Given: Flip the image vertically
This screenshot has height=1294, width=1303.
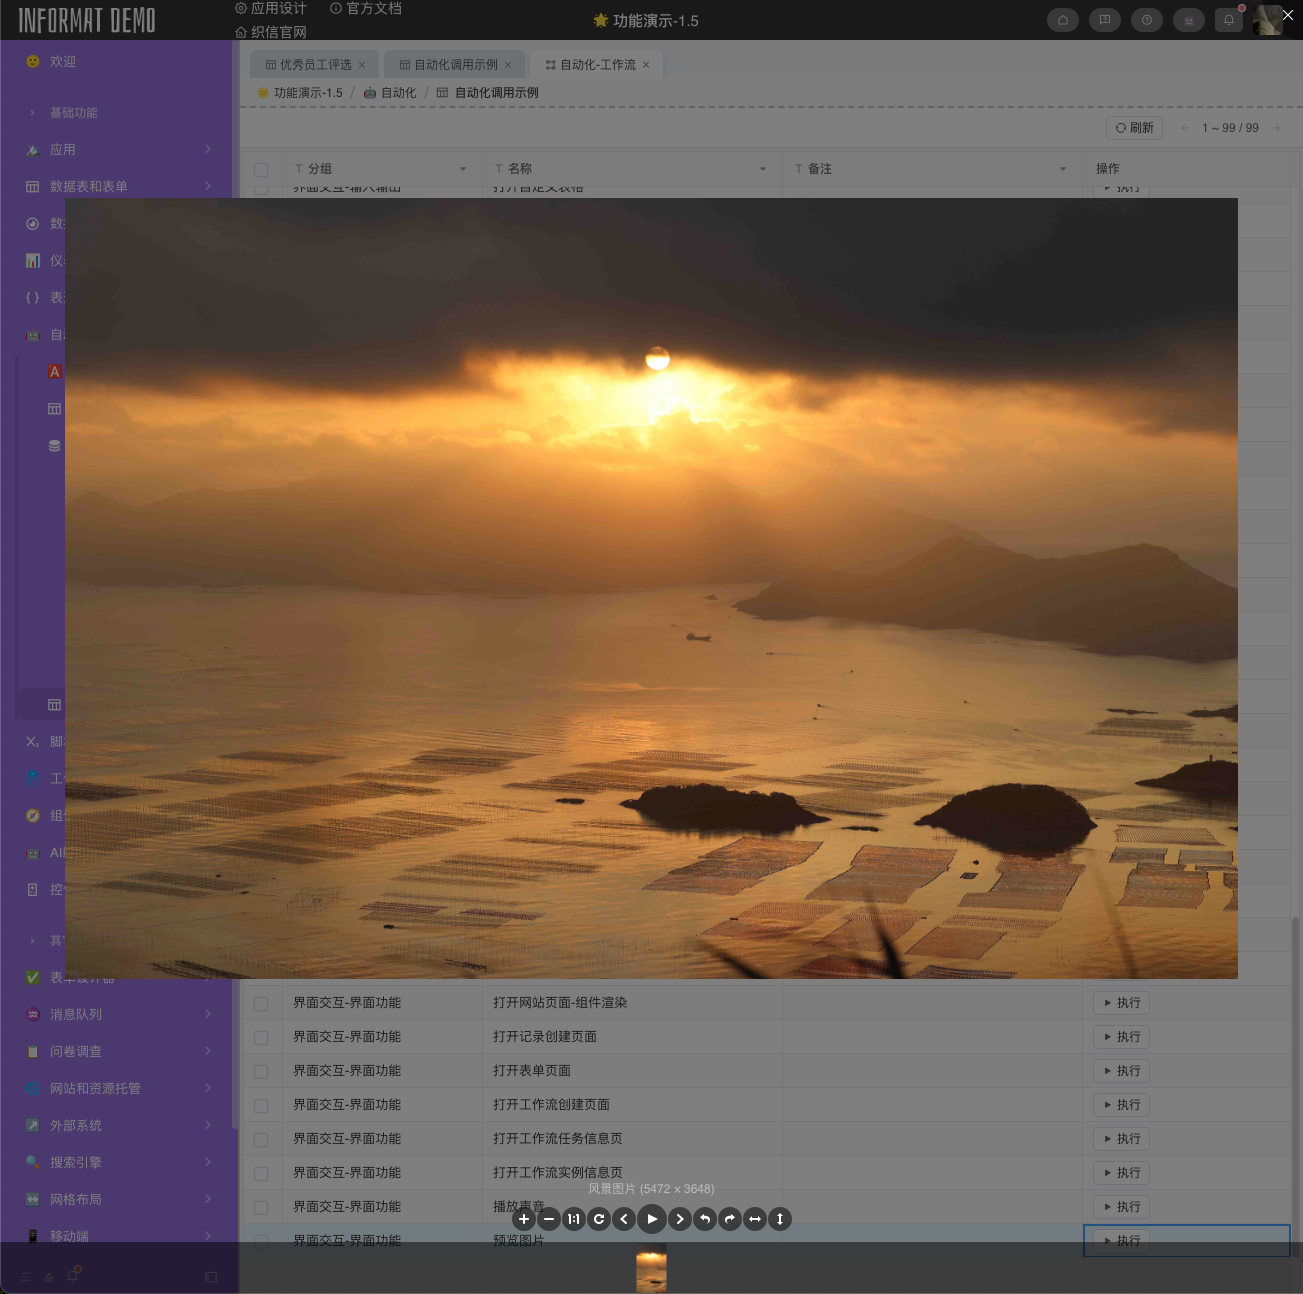Looking at the screenshot, I should click(780, 1219).
